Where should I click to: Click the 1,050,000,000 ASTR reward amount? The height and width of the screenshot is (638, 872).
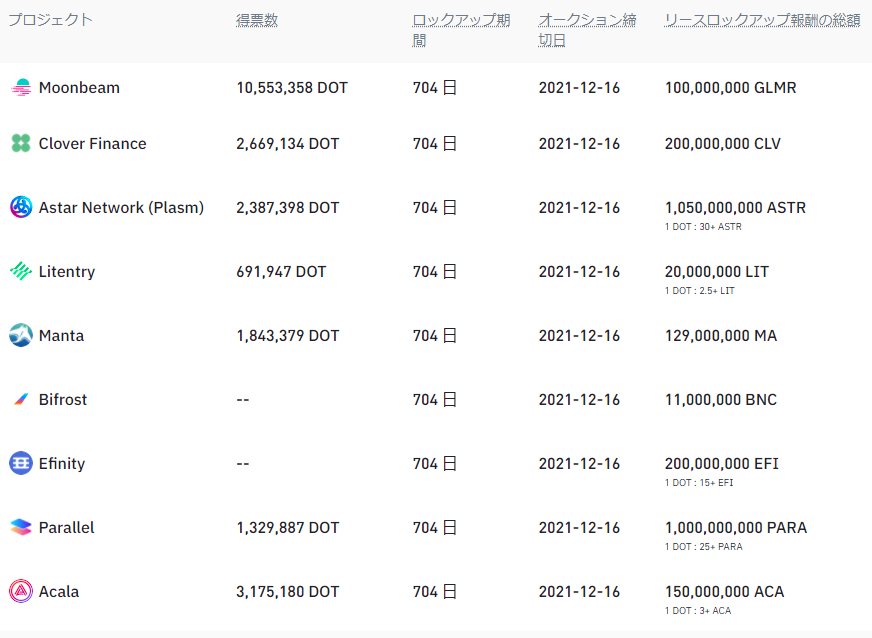735,207
